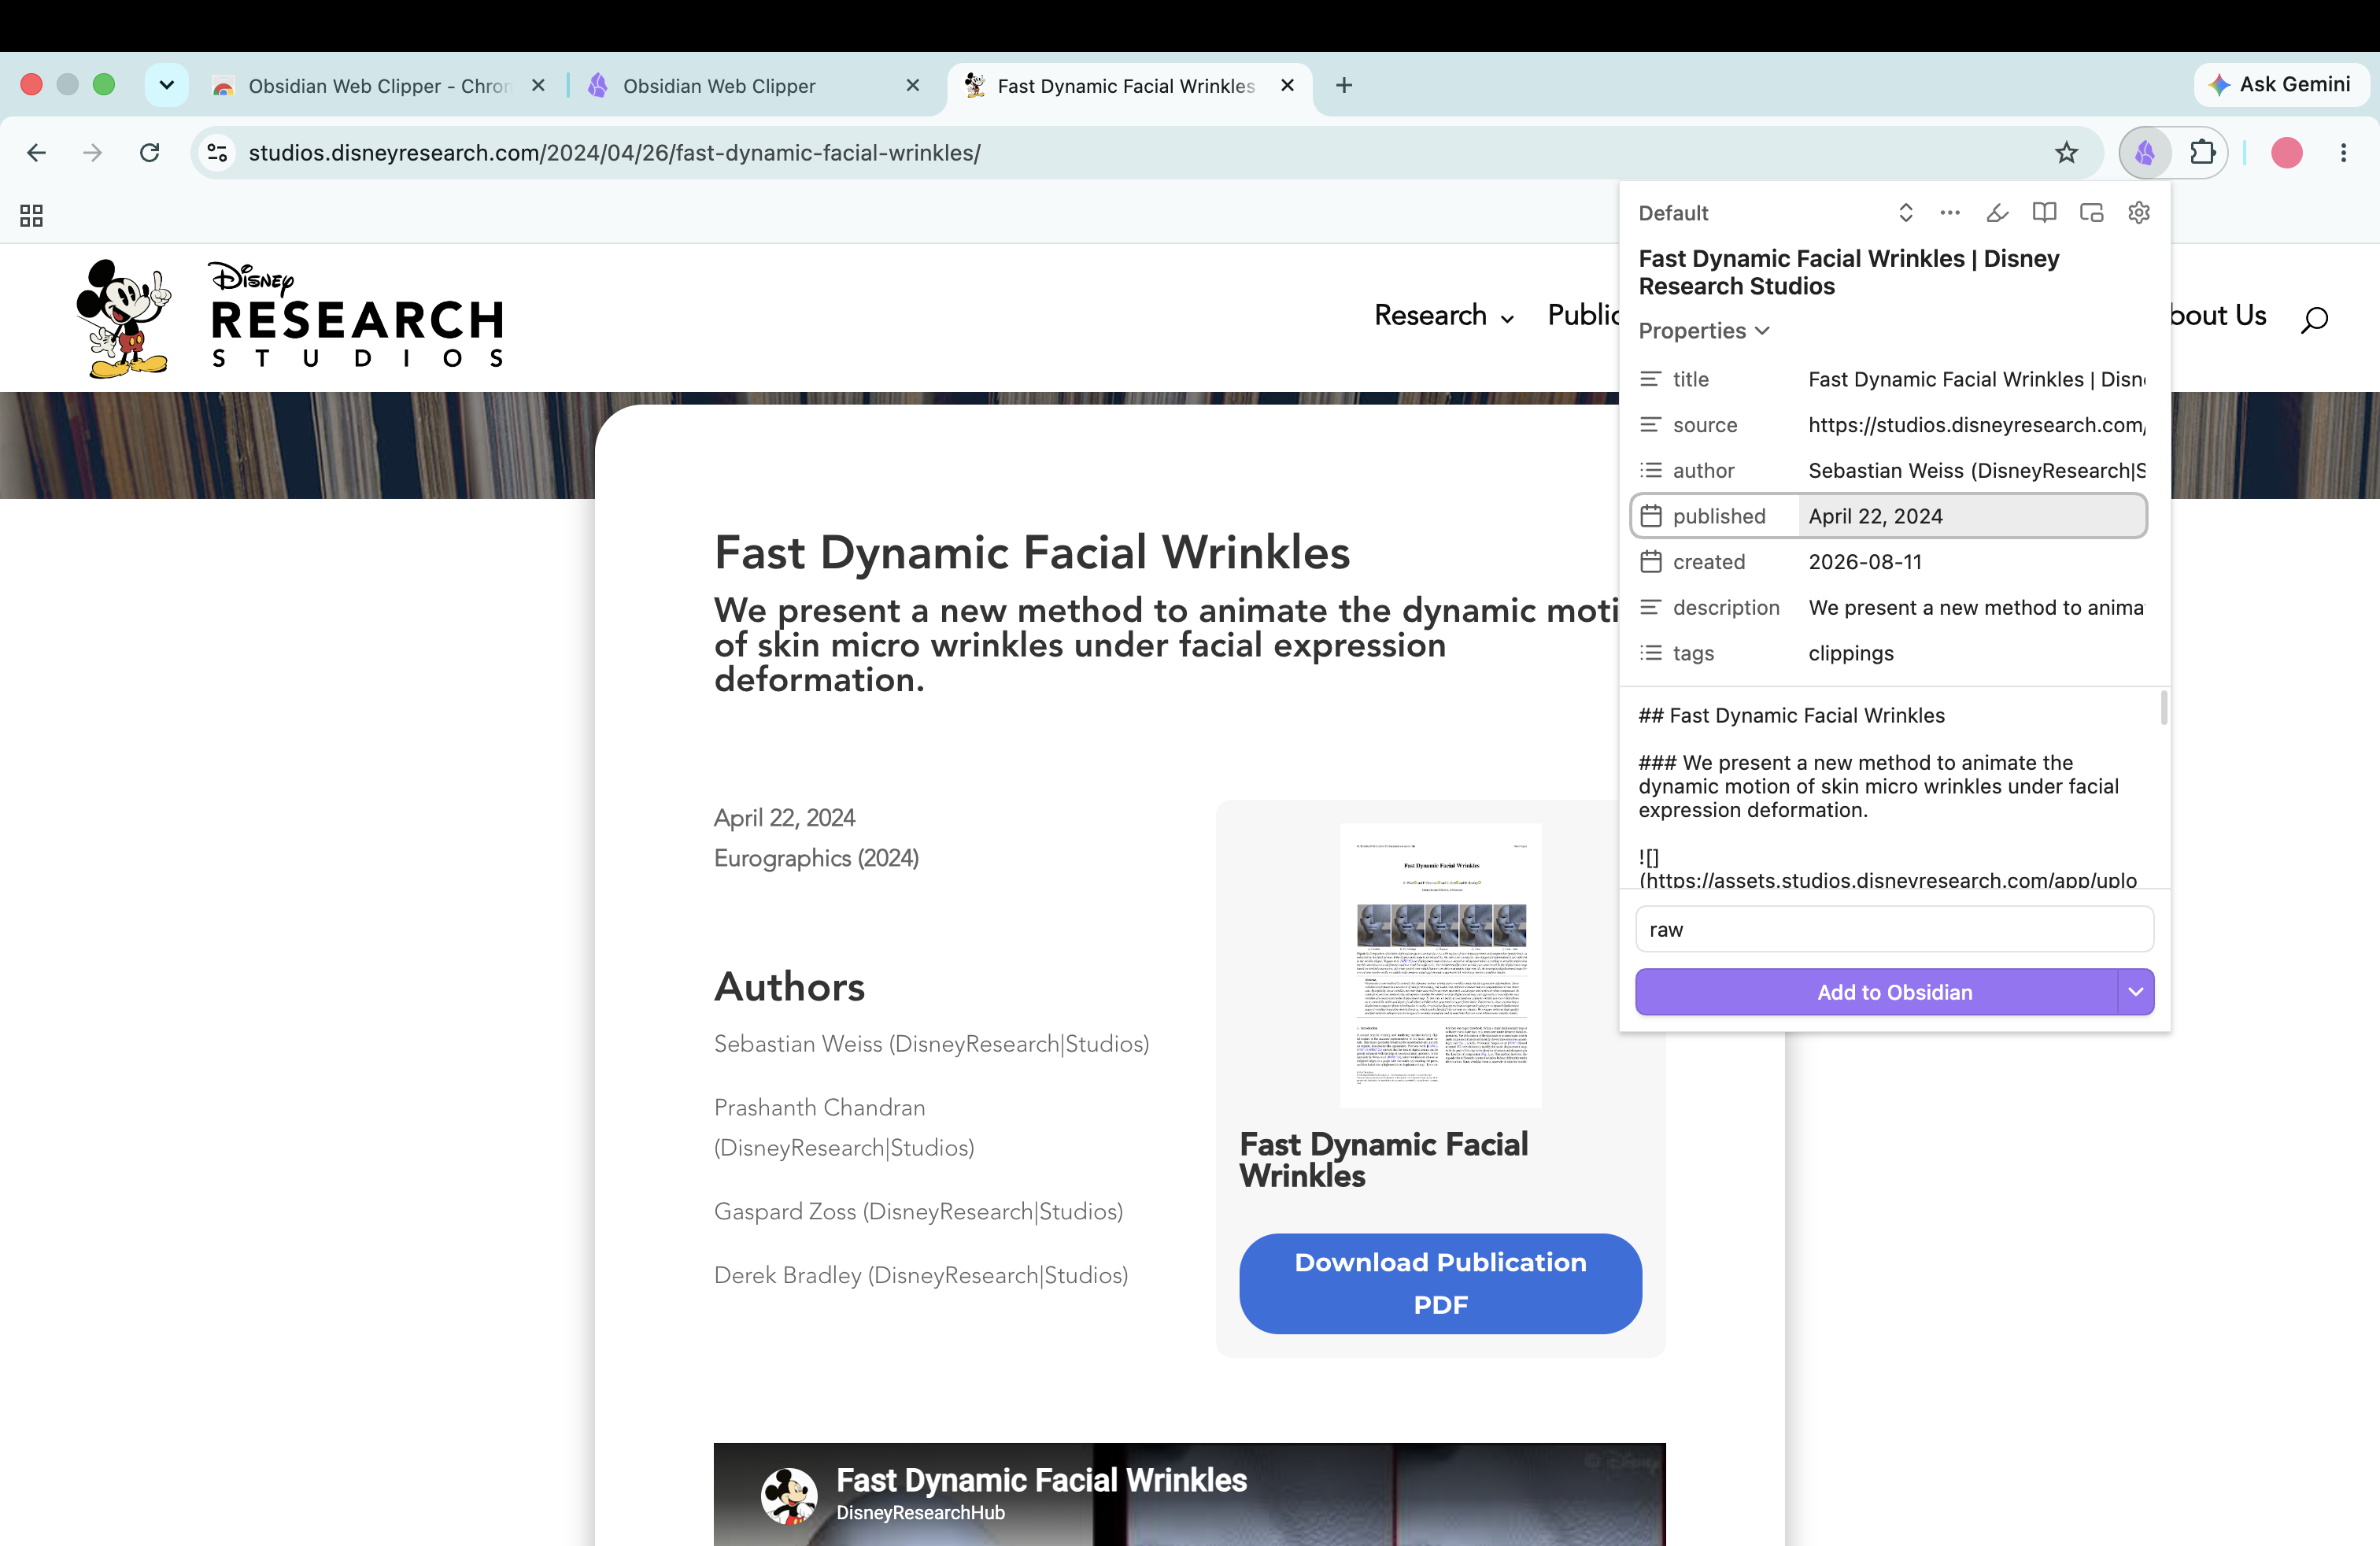Open clipper settings gear icon
The width and height of the screenshot is (2380, 1546).
2139,212
